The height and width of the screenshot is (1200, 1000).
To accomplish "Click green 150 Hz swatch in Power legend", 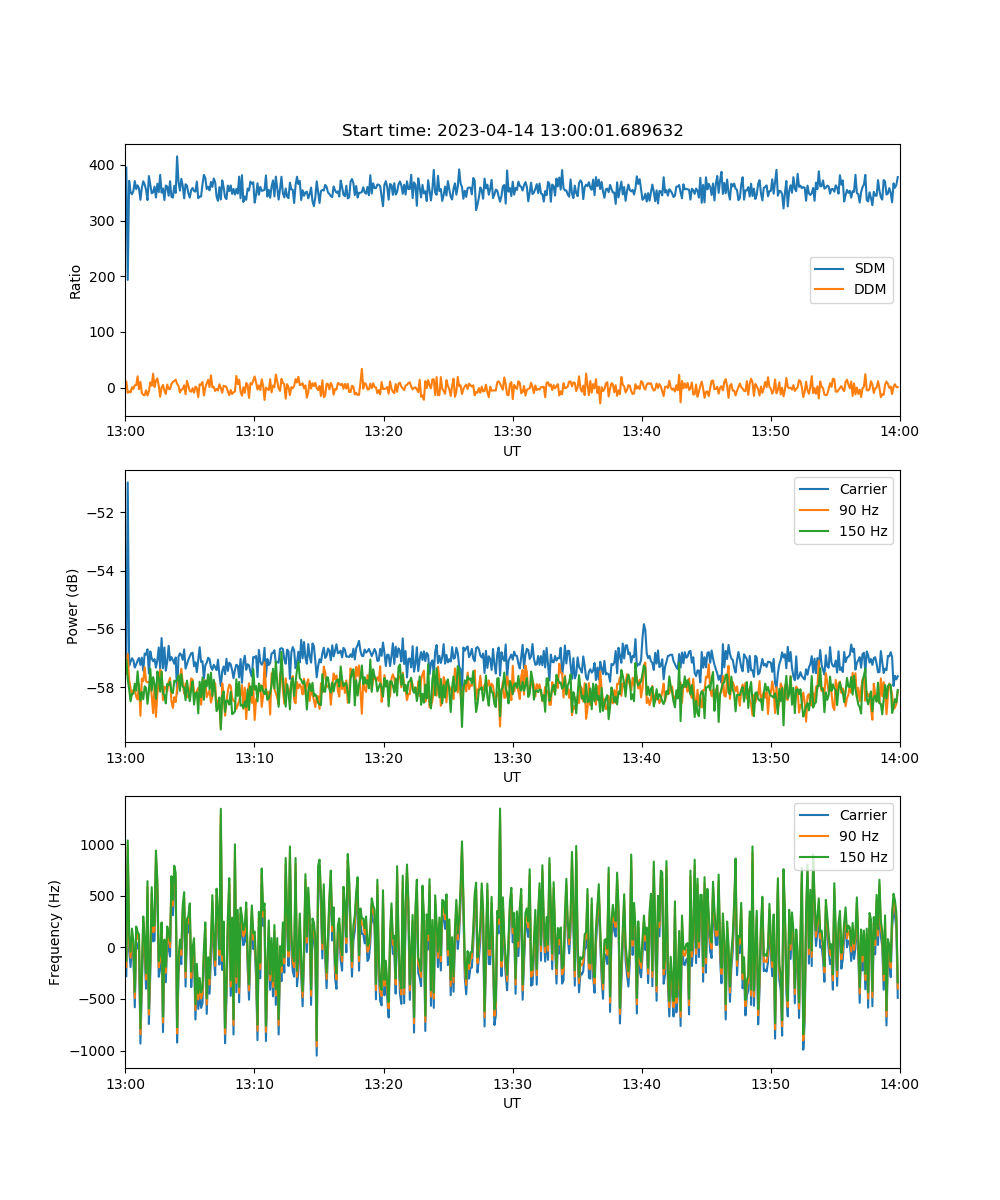I will tap(814, 531).
